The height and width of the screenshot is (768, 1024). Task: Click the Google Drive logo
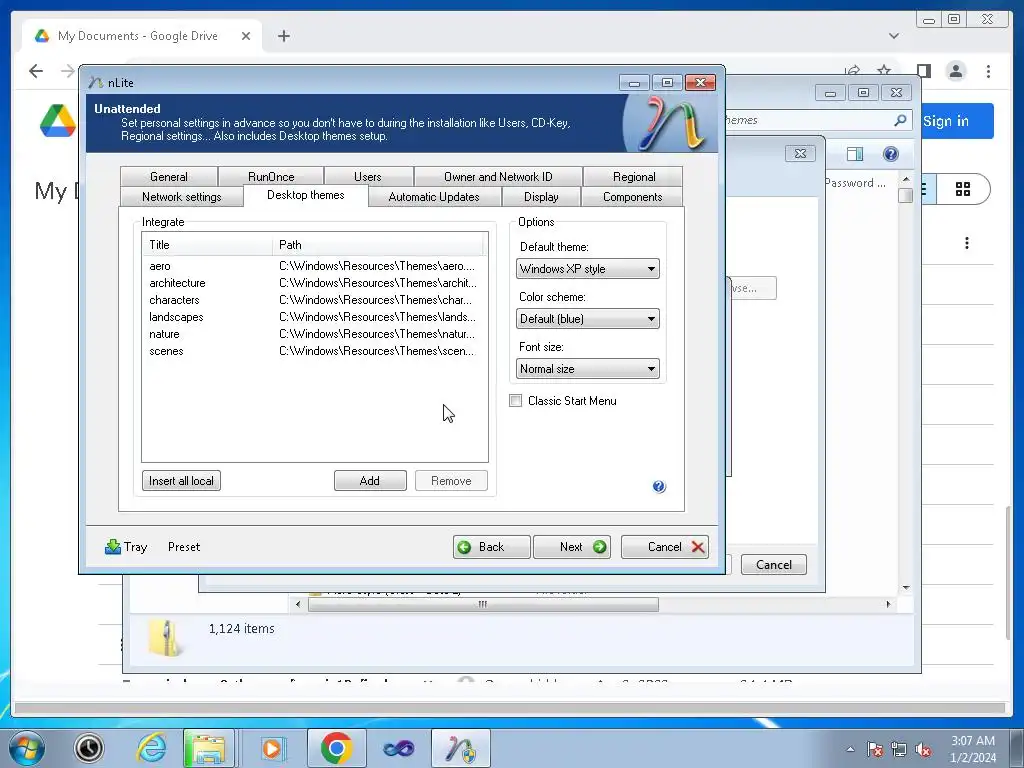point(57,121)
